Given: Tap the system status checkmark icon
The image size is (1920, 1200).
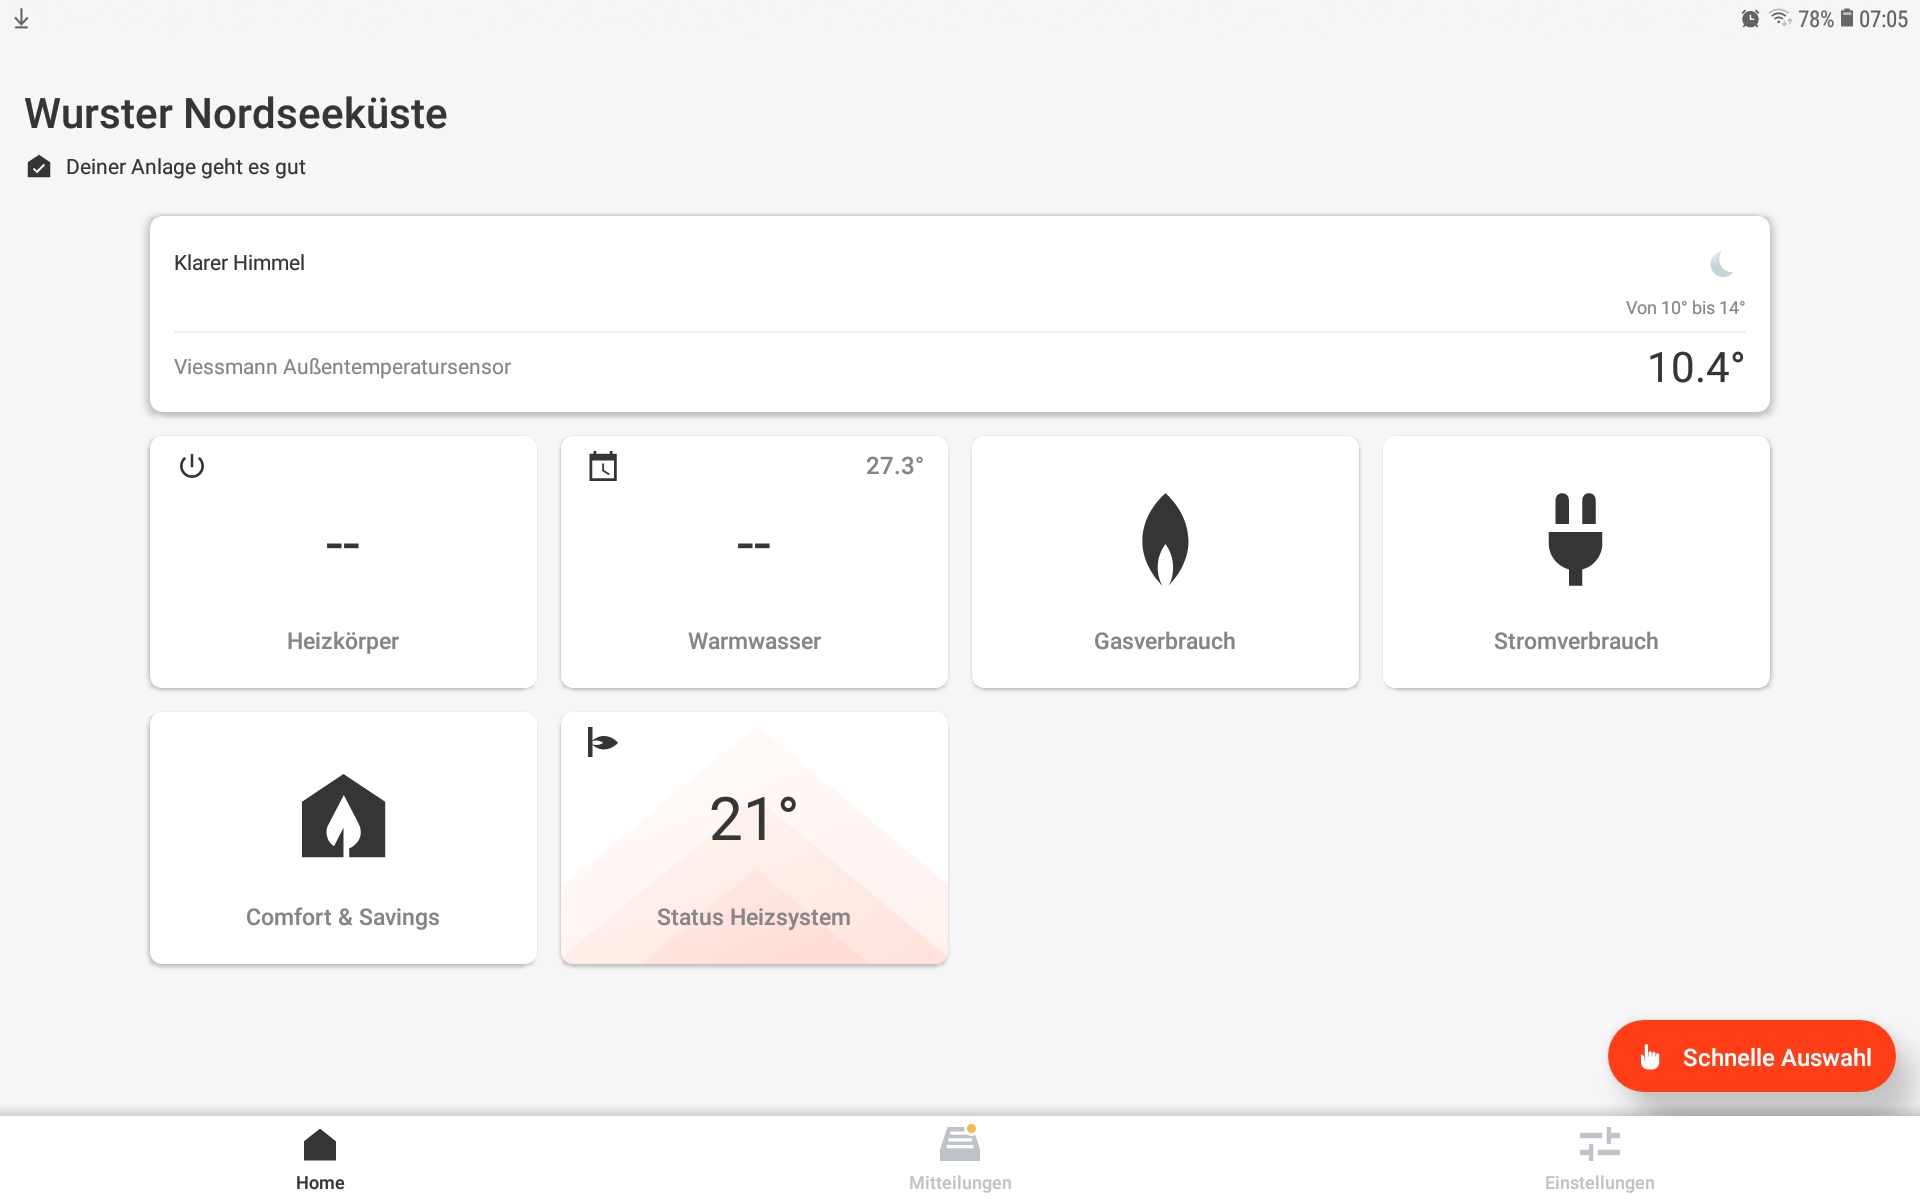Looking at the screenshot, I should tap(39, 167).
